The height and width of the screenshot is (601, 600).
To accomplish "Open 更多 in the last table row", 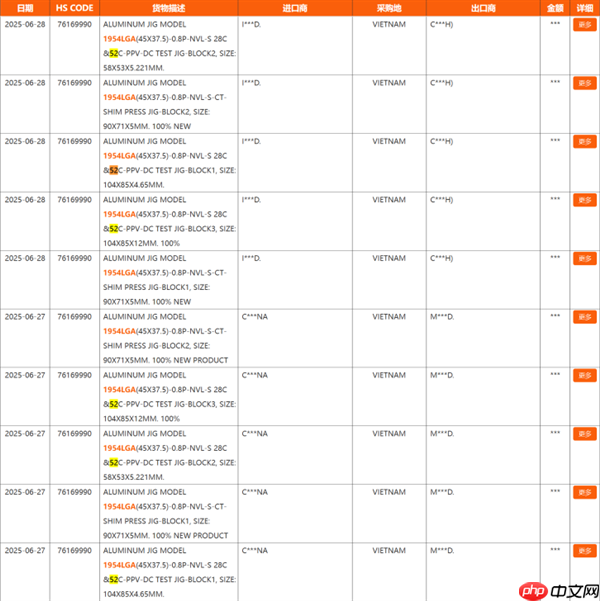I will (x=584, y=551).
